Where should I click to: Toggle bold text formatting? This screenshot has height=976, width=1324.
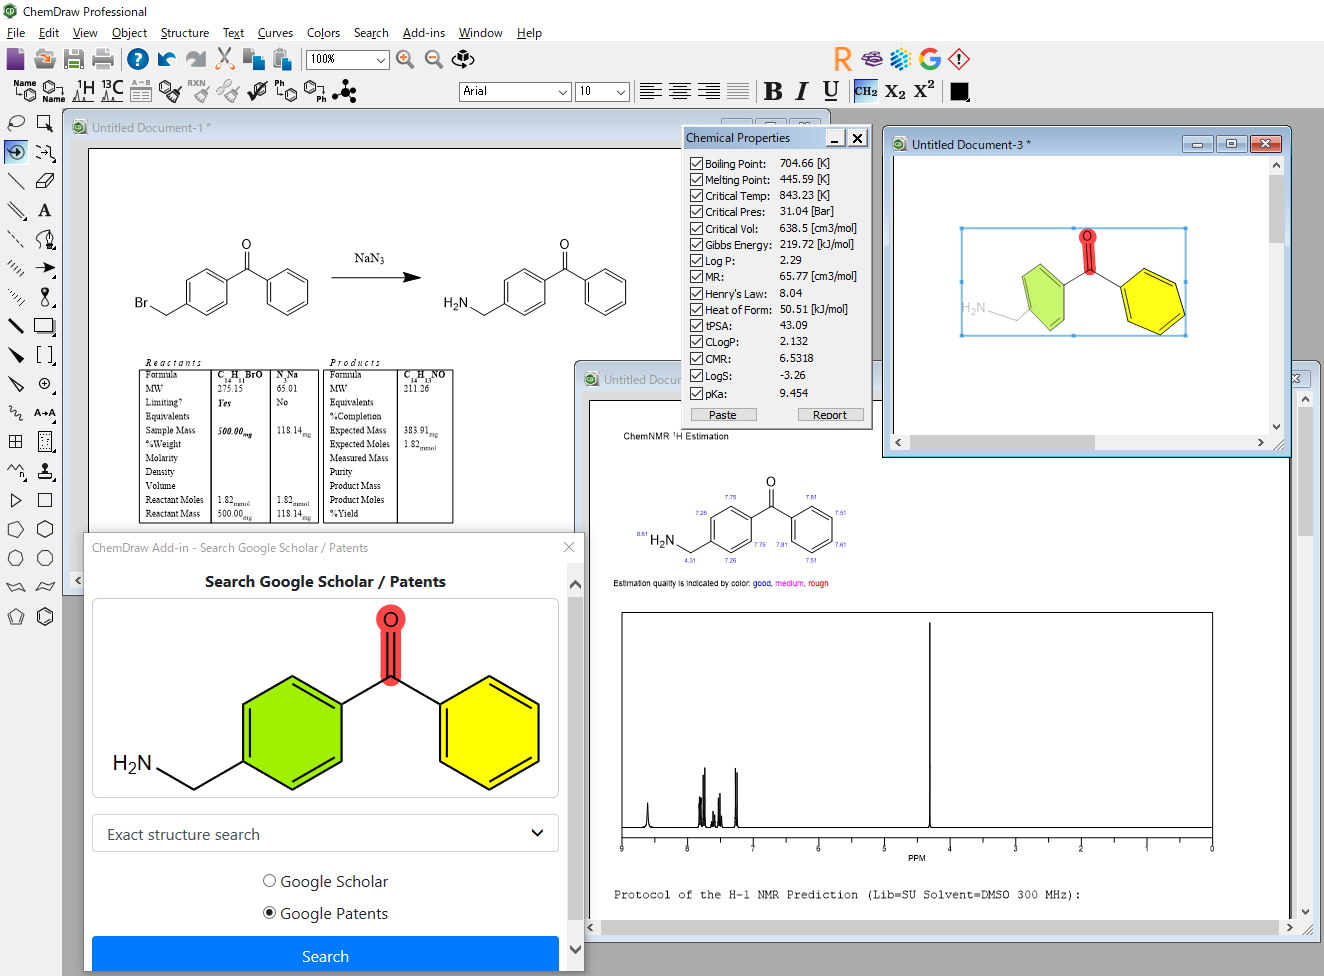[x=772, y=91]
